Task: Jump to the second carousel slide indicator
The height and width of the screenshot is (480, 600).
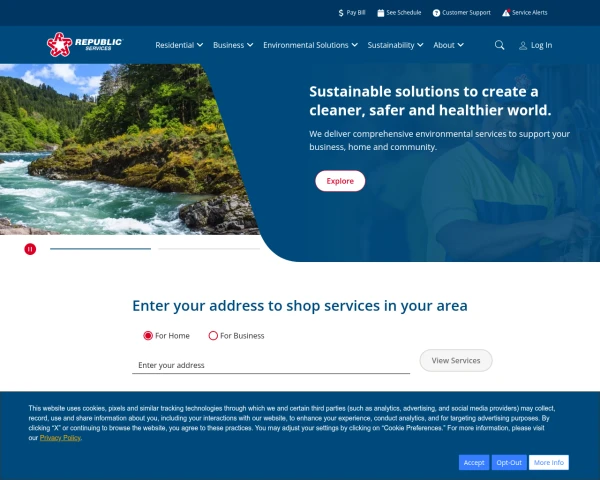Action: 209,249
